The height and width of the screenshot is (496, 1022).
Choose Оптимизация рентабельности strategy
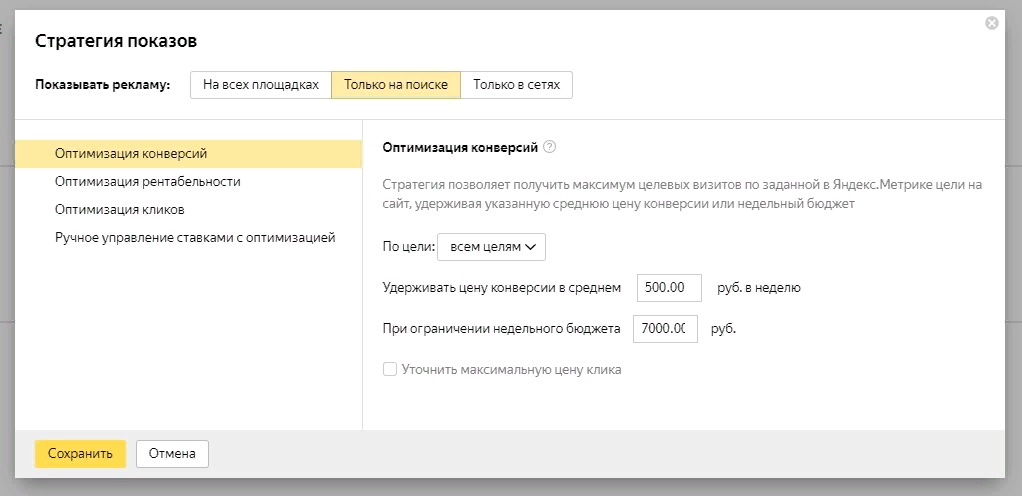(x=148, y=182)
